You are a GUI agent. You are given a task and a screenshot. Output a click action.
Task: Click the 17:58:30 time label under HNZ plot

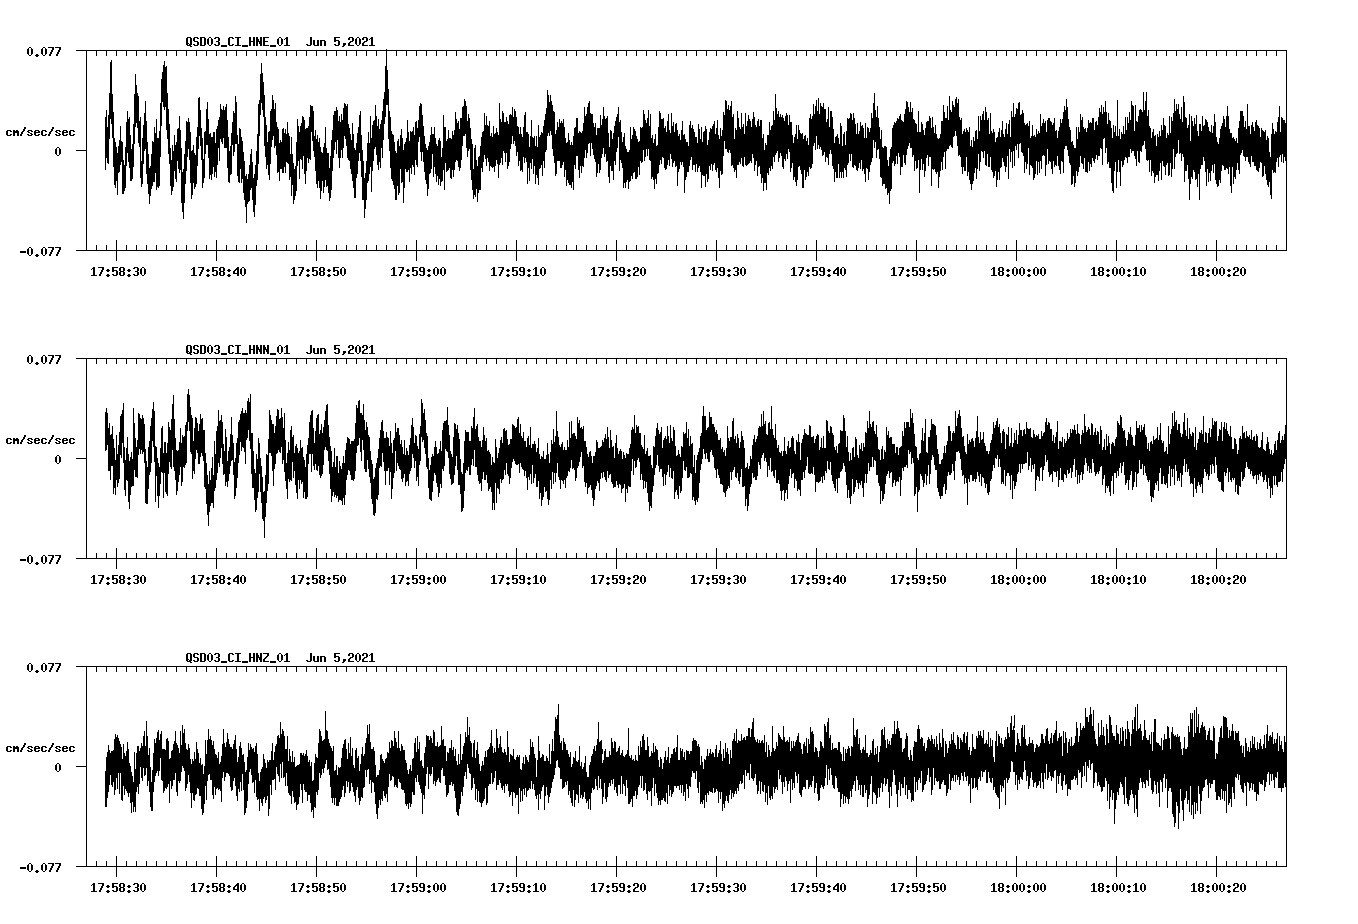[x=118, y=888]
